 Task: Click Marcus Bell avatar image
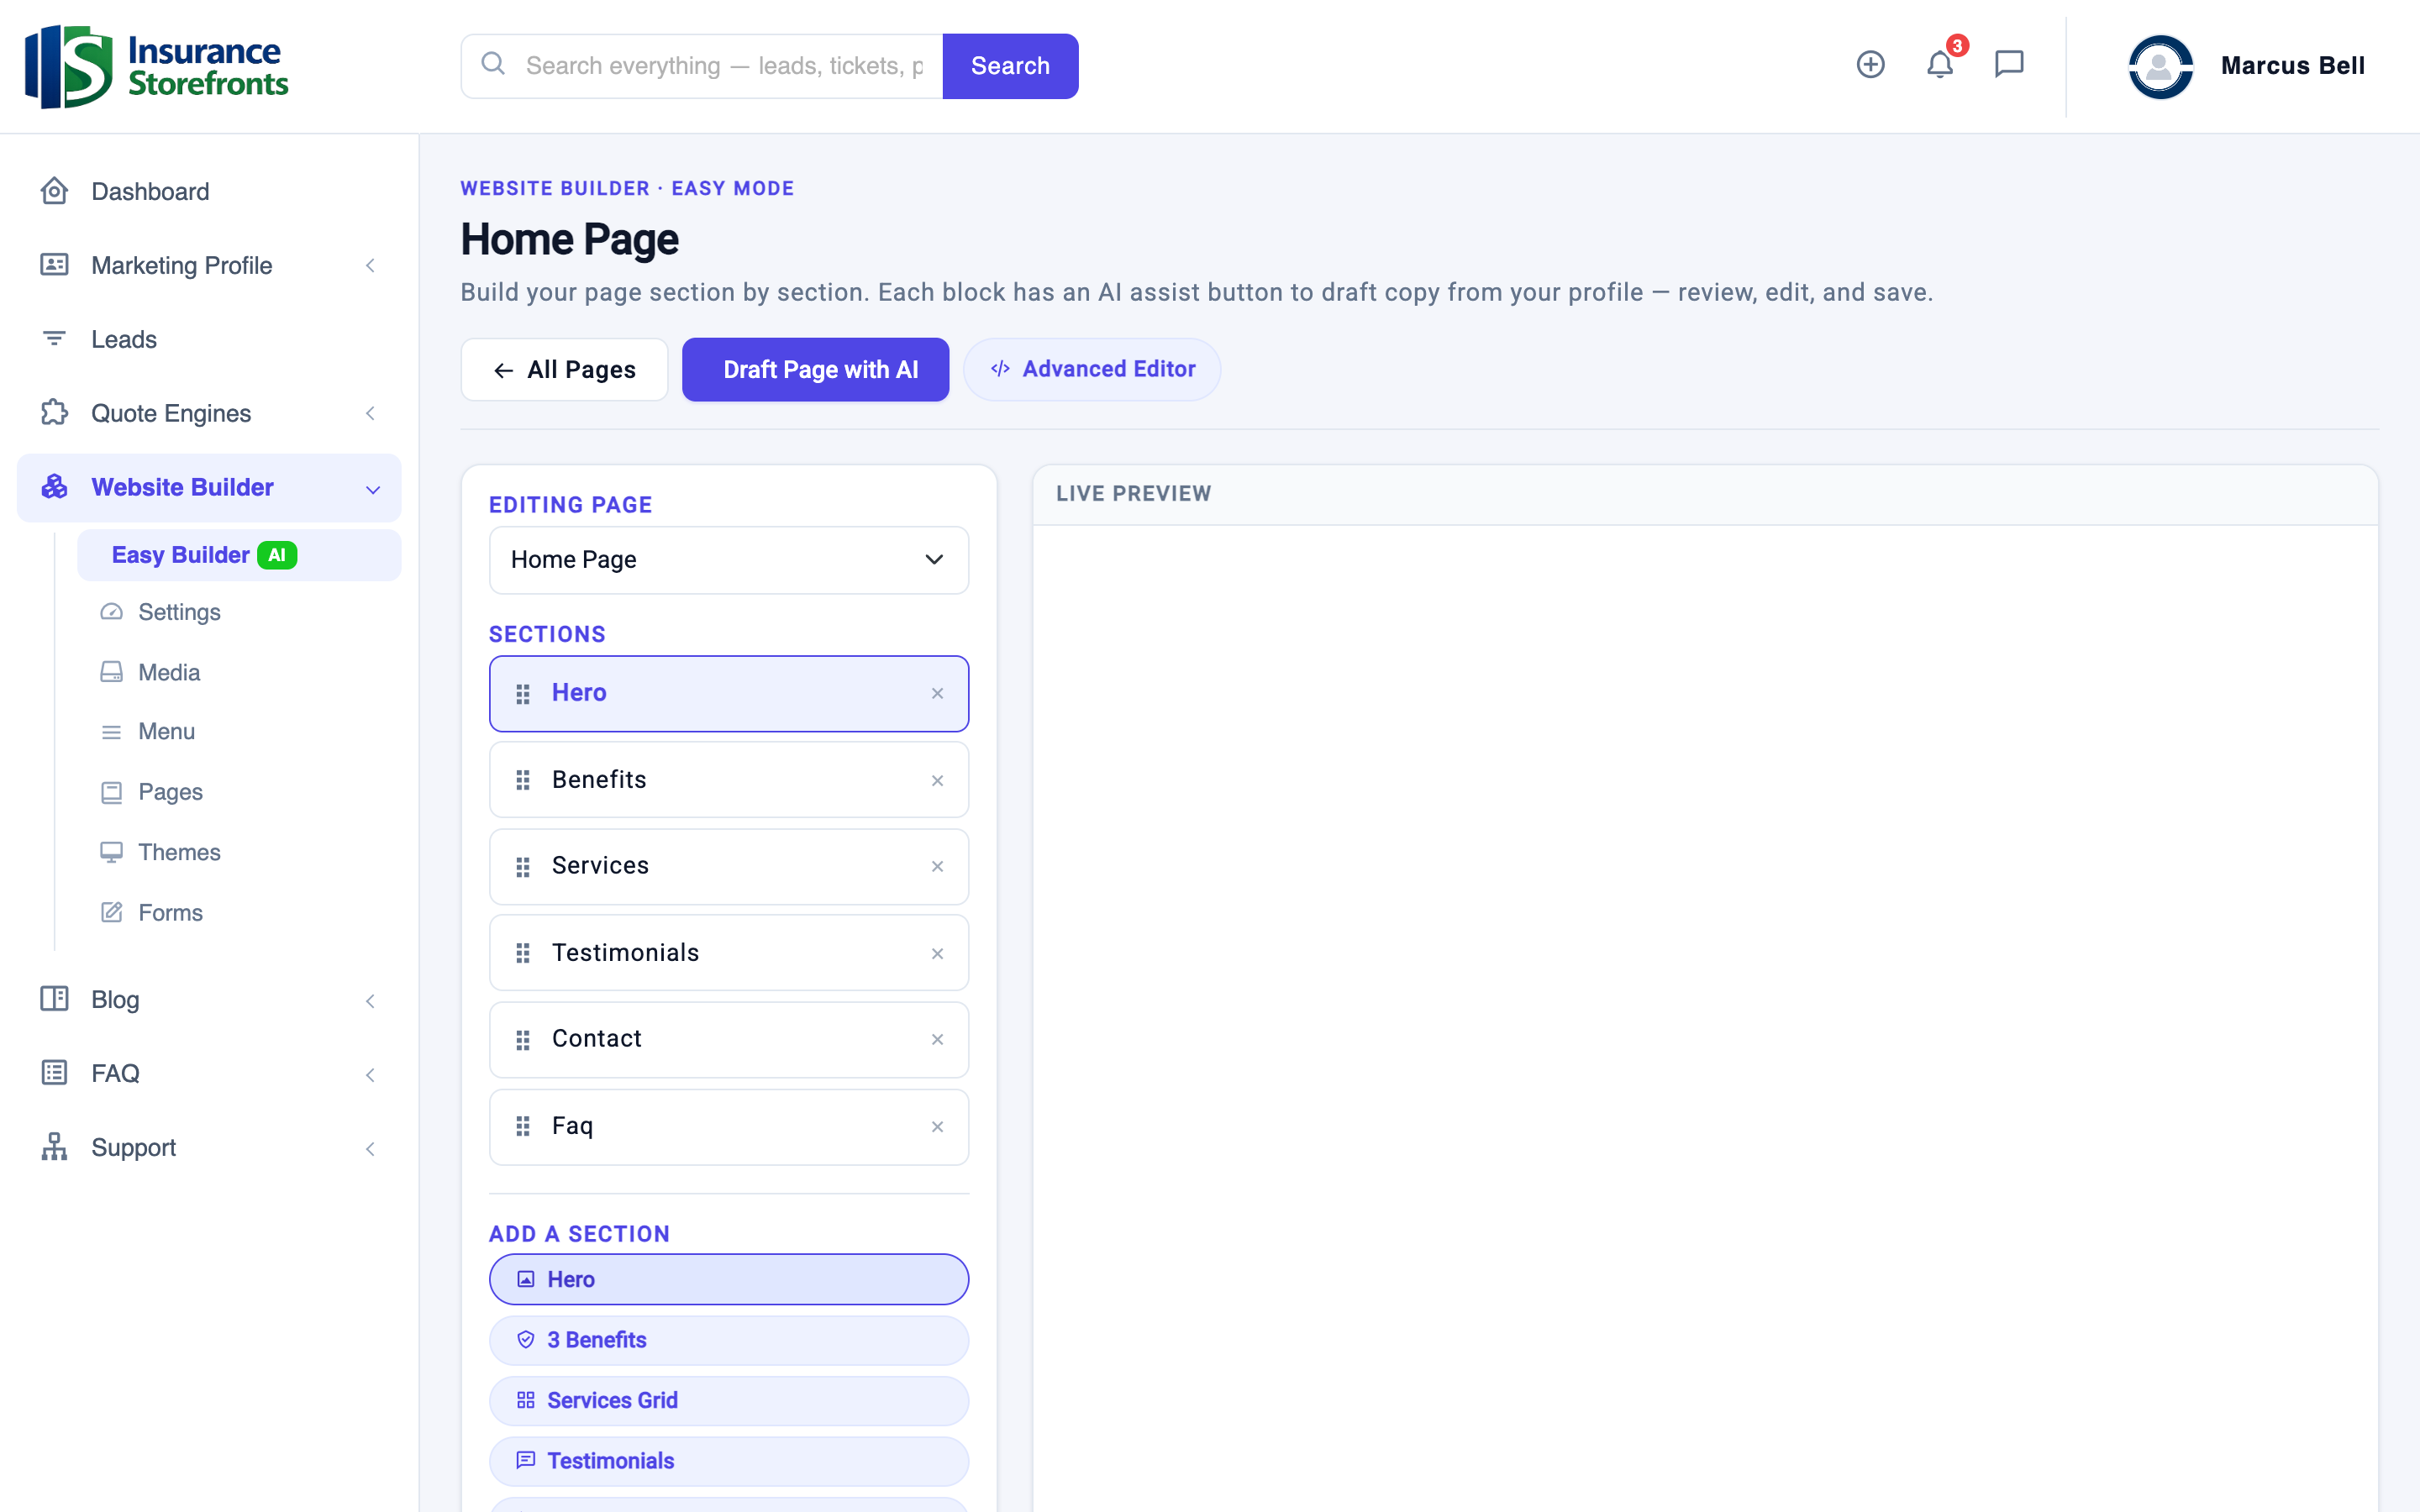(2160, 66)
